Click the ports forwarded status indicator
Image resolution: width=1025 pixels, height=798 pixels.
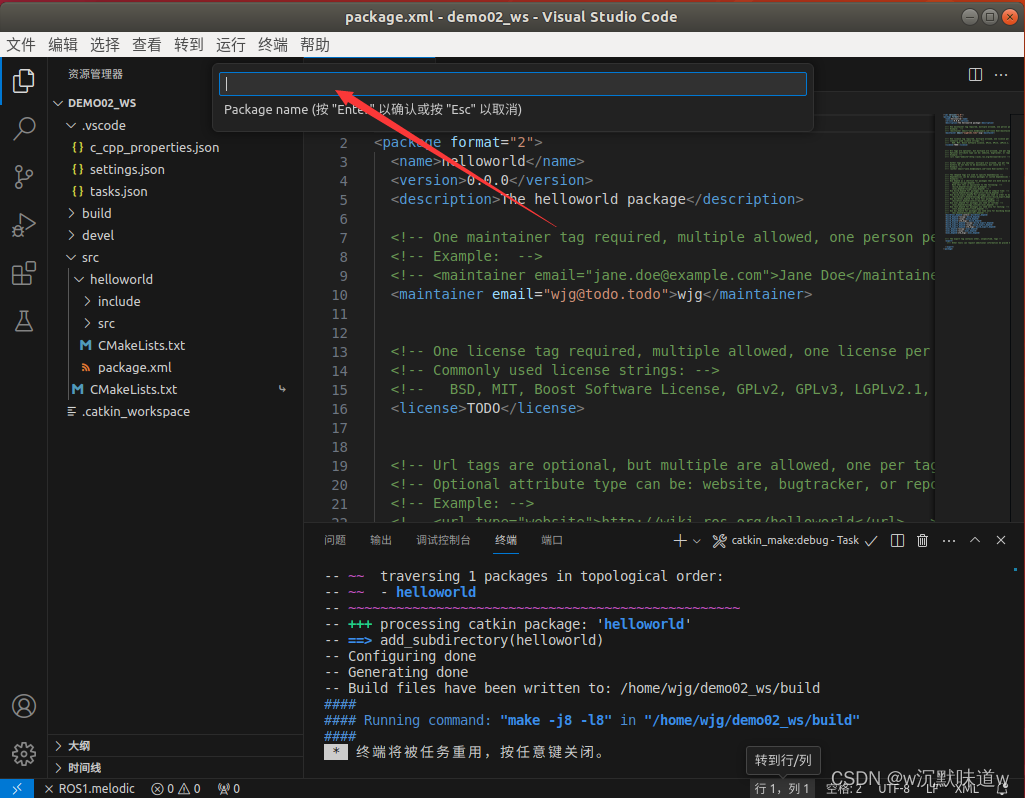point(229,789)
